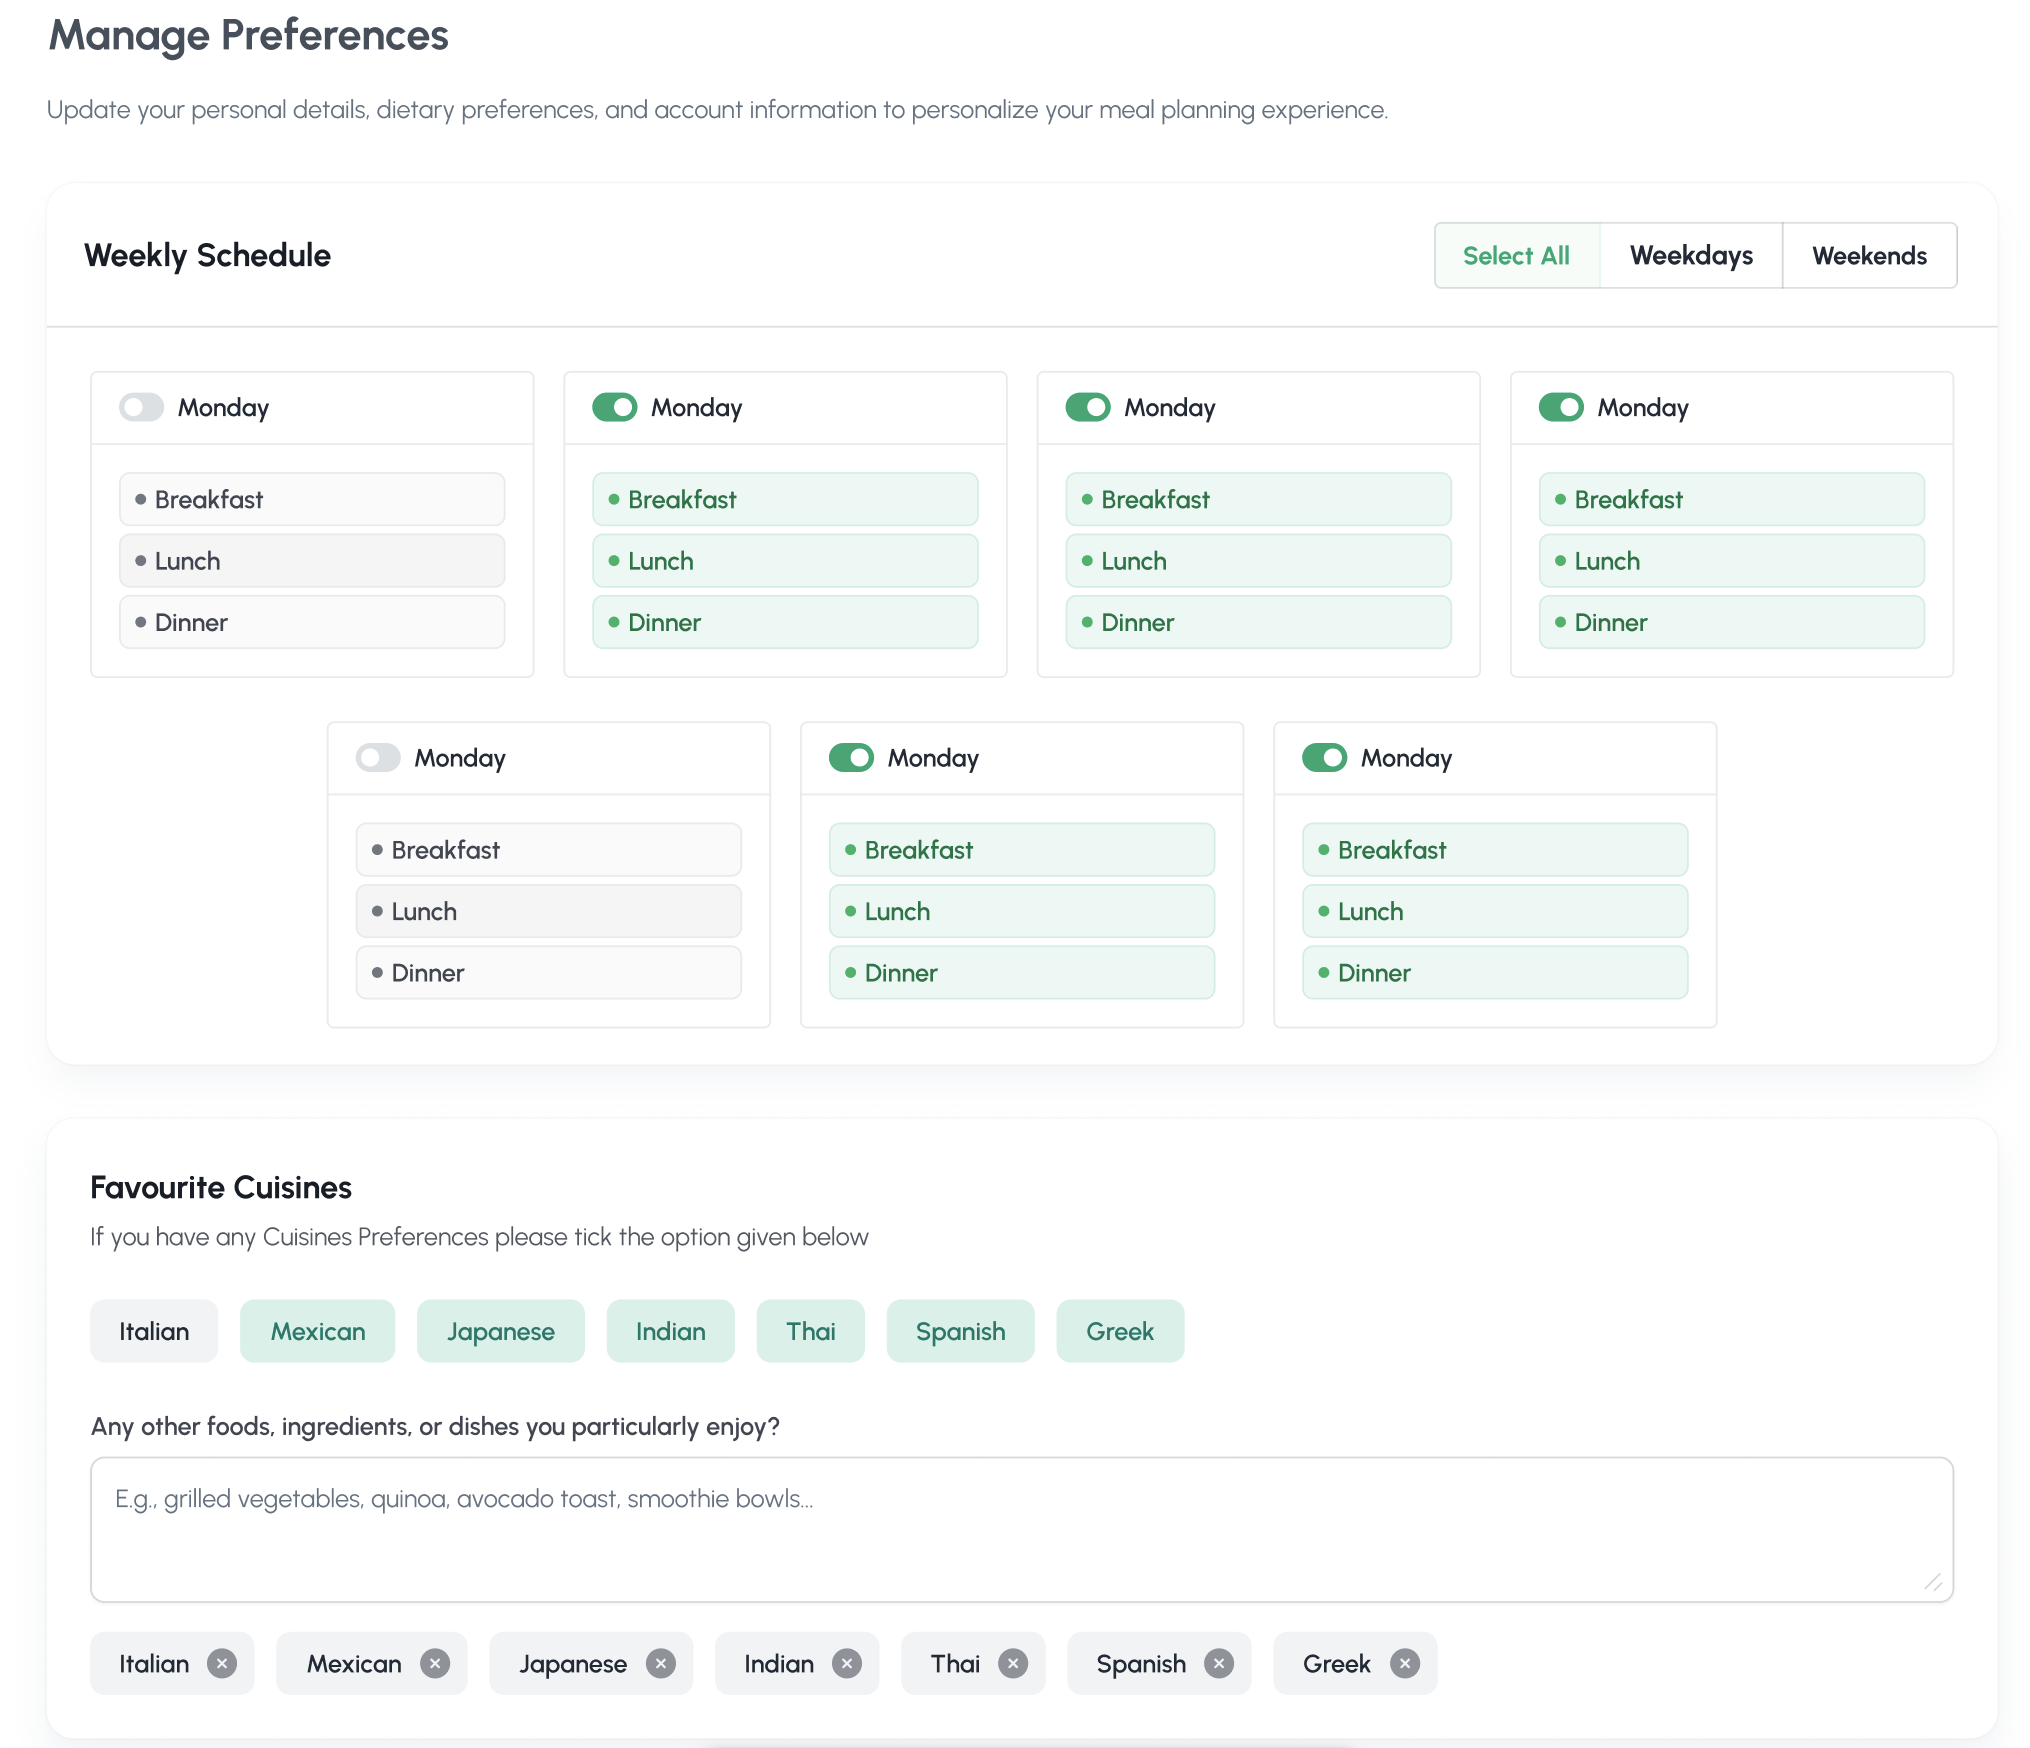Remove the Mexican tag with its x icon

(435, 1663)
